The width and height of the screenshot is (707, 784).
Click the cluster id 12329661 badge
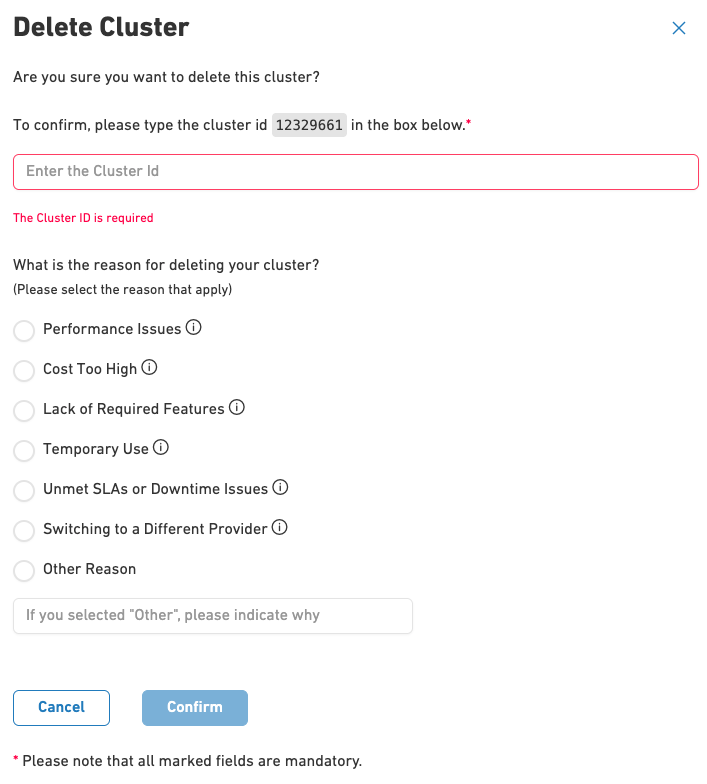point(309,126)
